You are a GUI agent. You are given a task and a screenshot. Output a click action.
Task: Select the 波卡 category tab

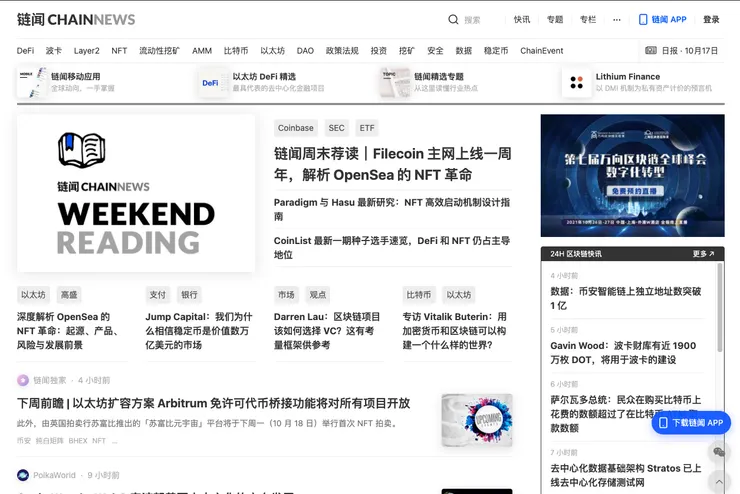click(54, 50)
